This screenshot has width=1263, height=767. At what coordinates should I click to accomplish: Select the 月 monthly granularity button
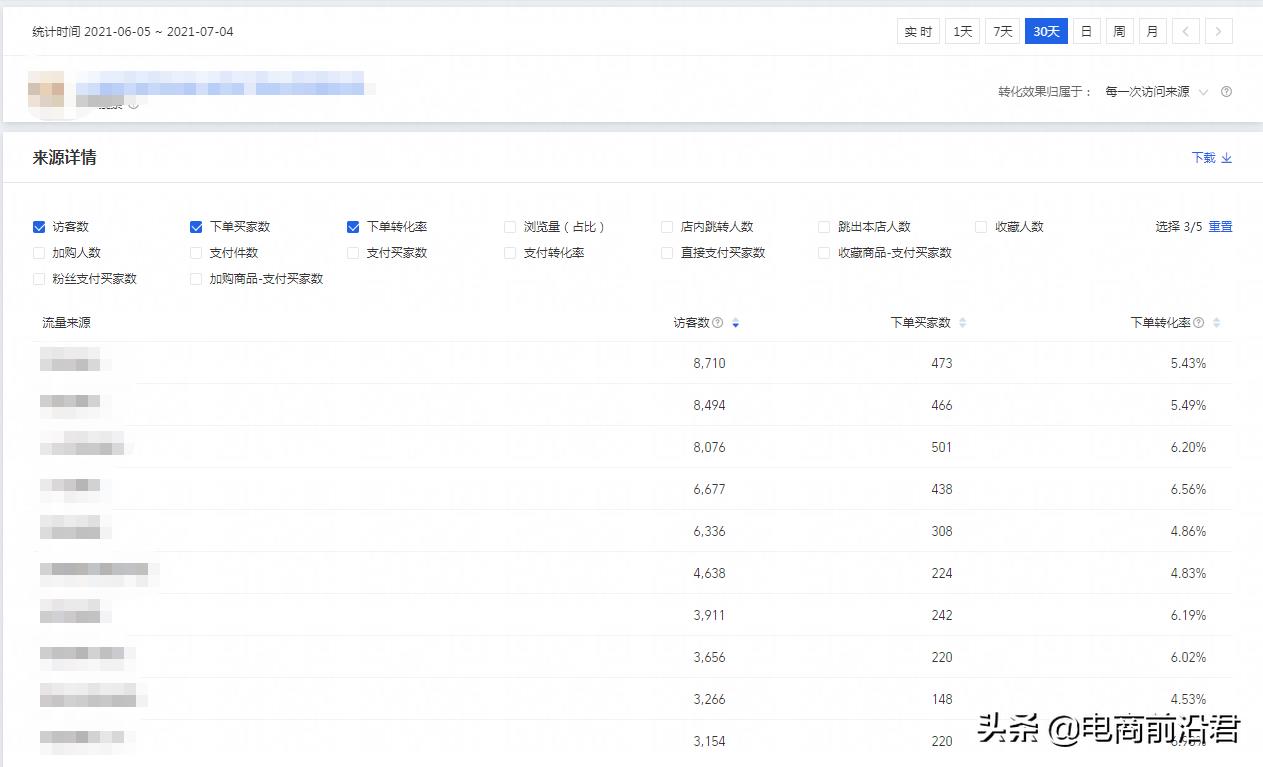click(1152, 31)
